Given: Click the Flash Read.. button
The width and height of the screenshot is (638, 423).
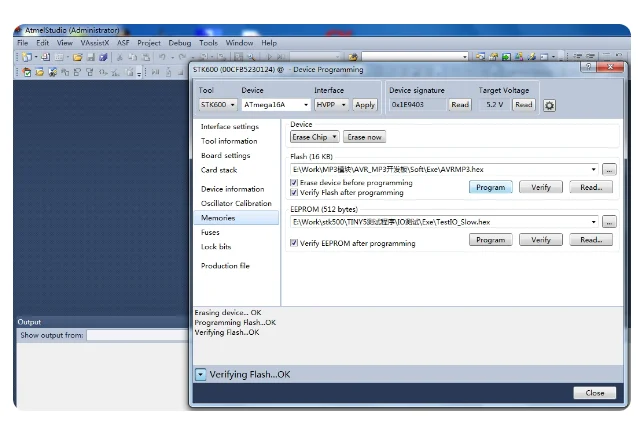Looking at the screenshot, I should [x=591, y=187].
